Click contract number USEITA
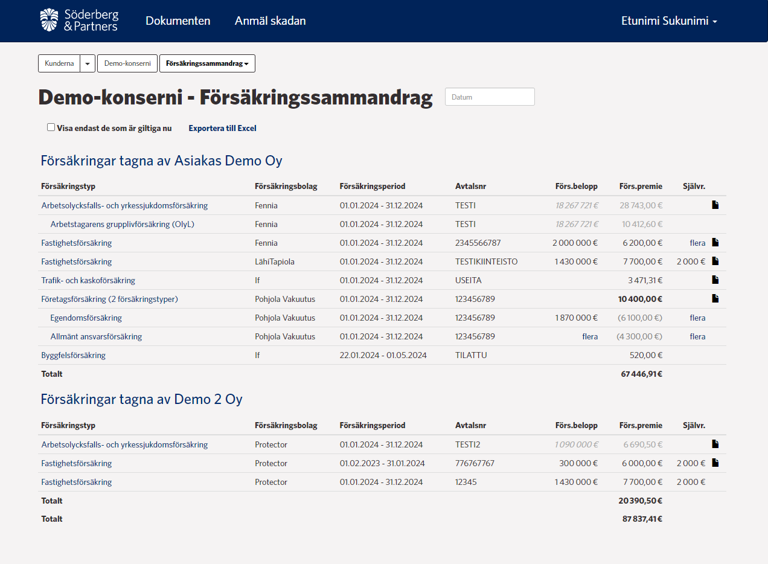 pos(468,281)
